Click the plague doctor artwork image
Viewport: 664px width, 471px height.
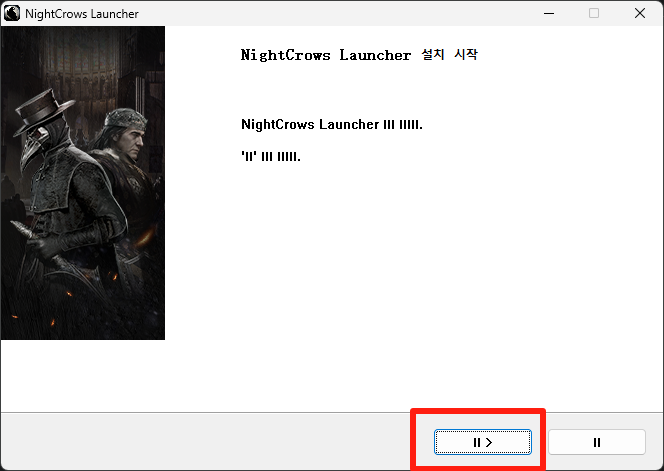[83, 183]
